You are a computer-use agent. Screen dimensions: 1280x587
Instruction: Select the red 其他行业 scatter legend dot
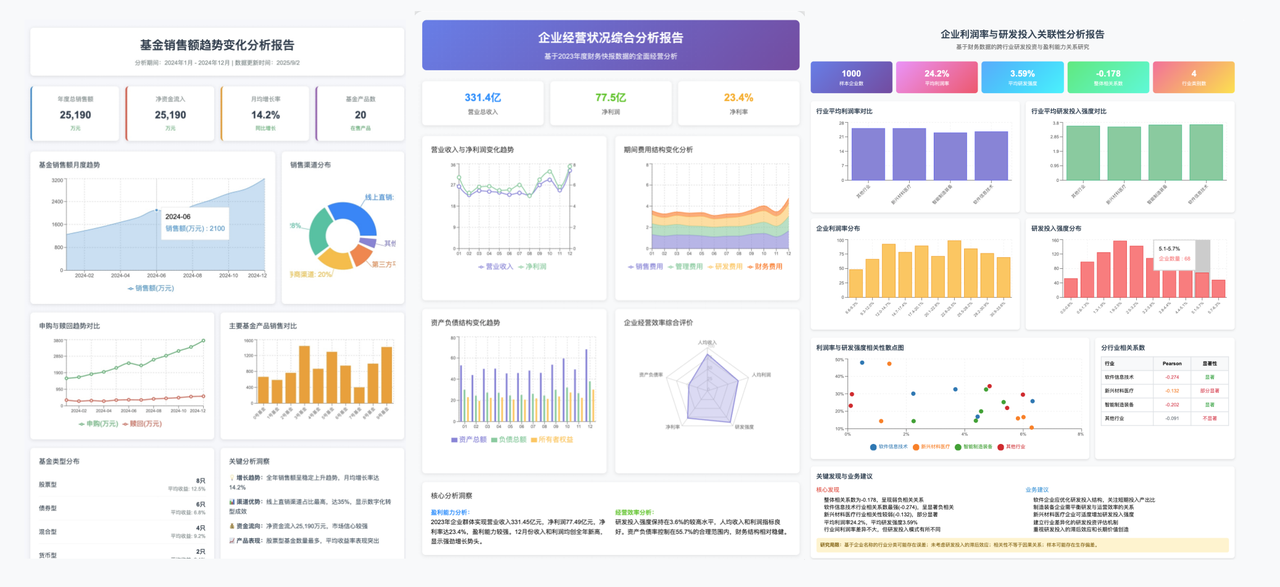tap(1001, 446)
